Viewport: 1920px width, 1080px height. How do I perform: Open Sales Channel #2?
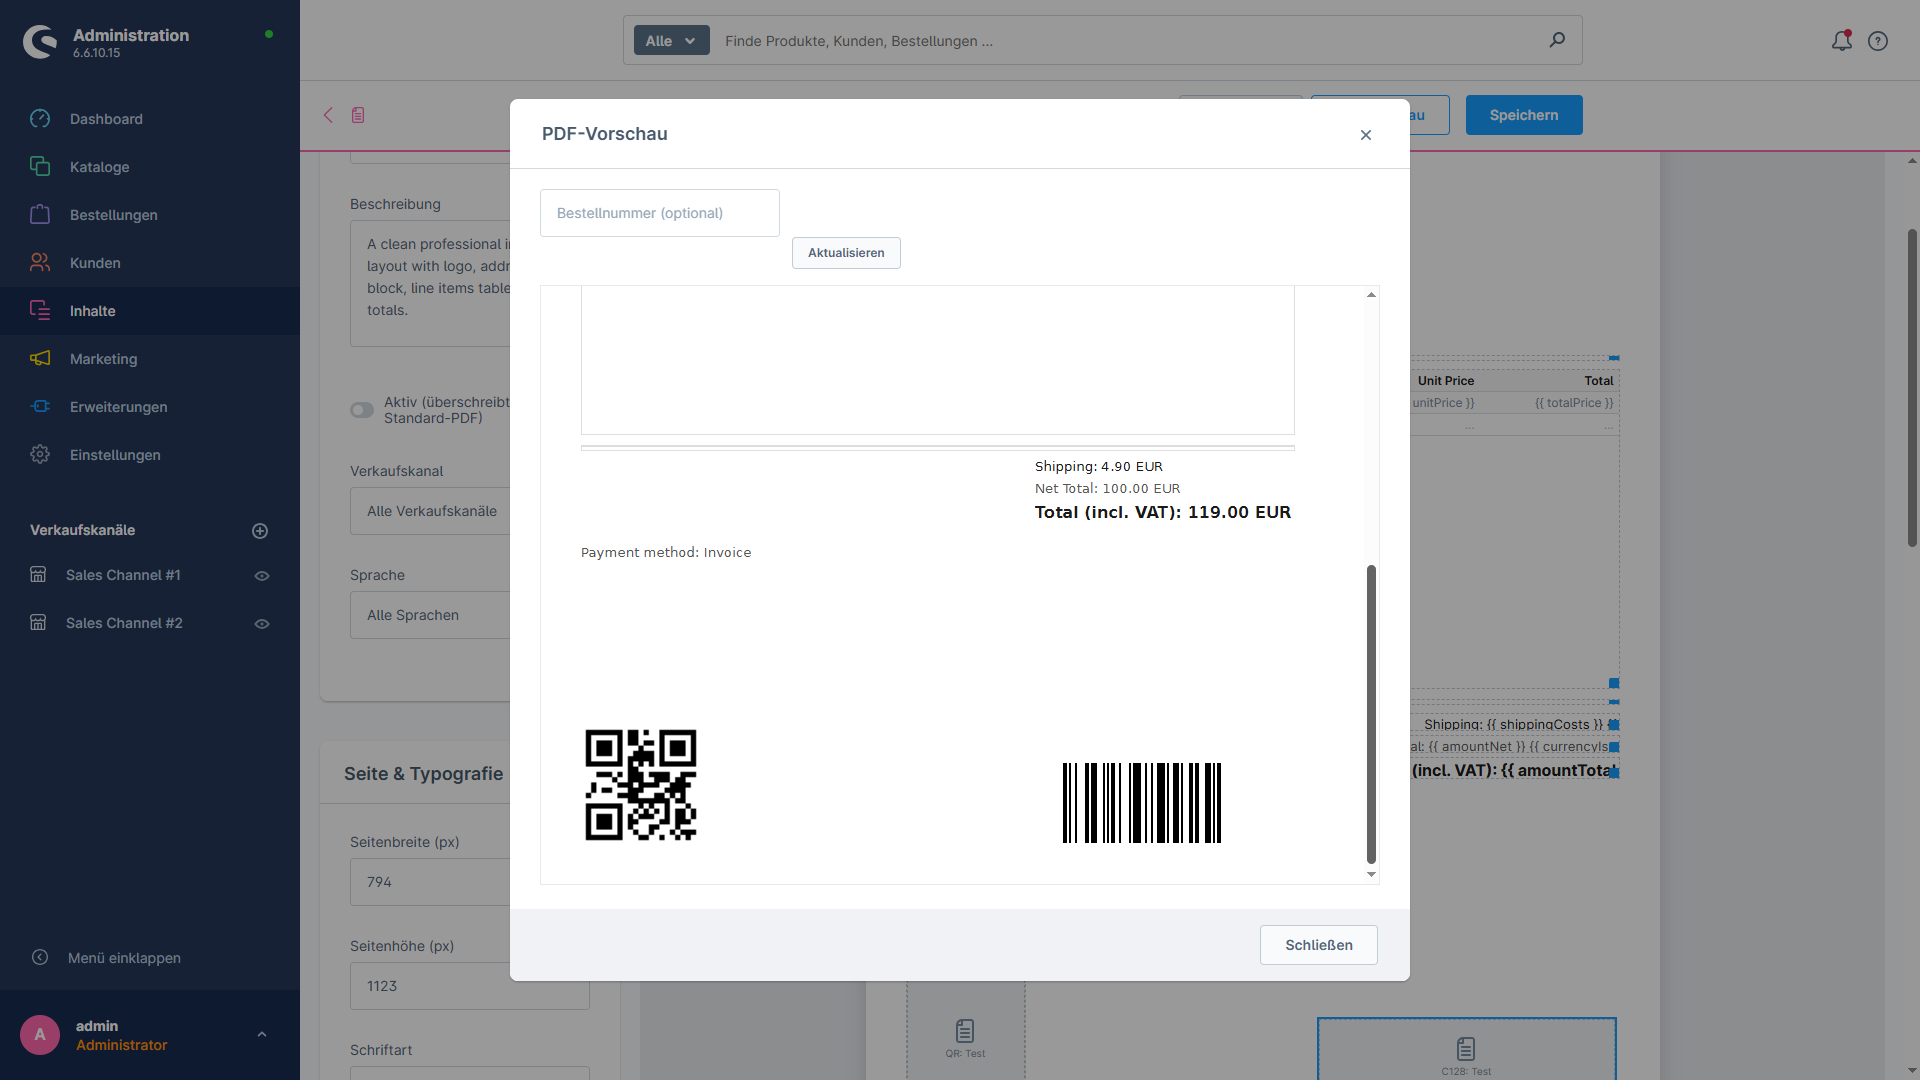[x=124, y=623]
